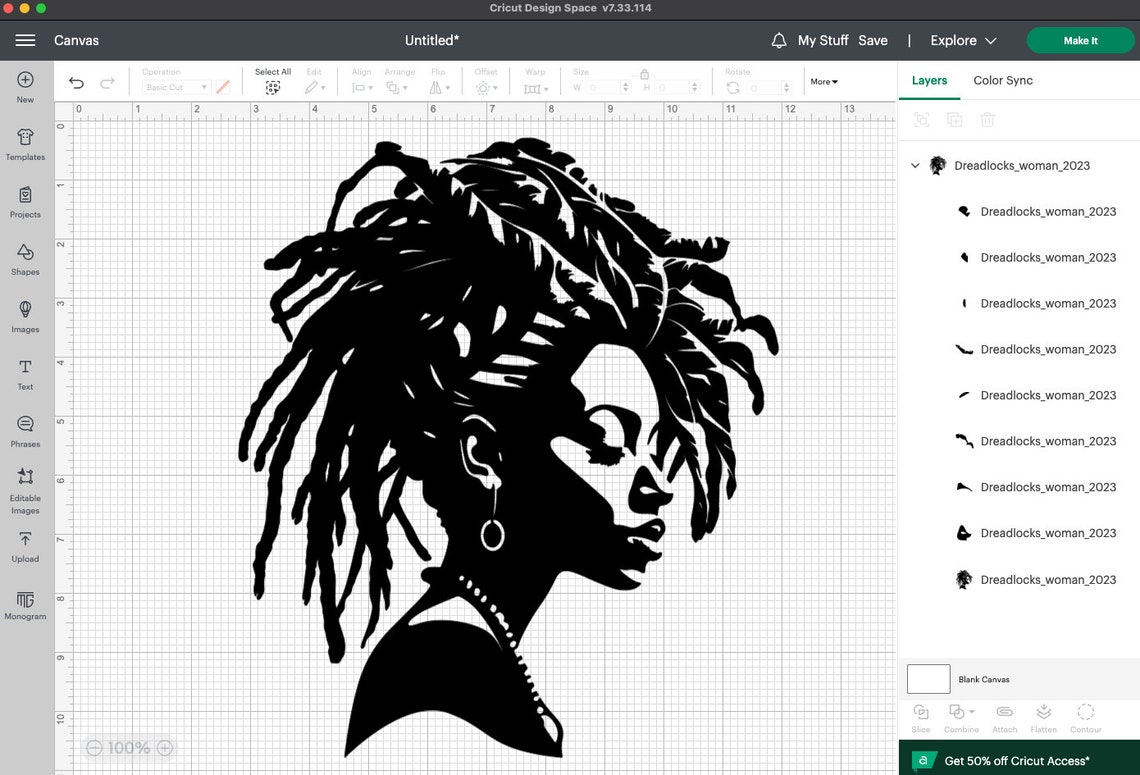1140x775 pixels.
Task: Switch to the Color Sync tab
Action: pyautogui.click(x=1003, y=80)
